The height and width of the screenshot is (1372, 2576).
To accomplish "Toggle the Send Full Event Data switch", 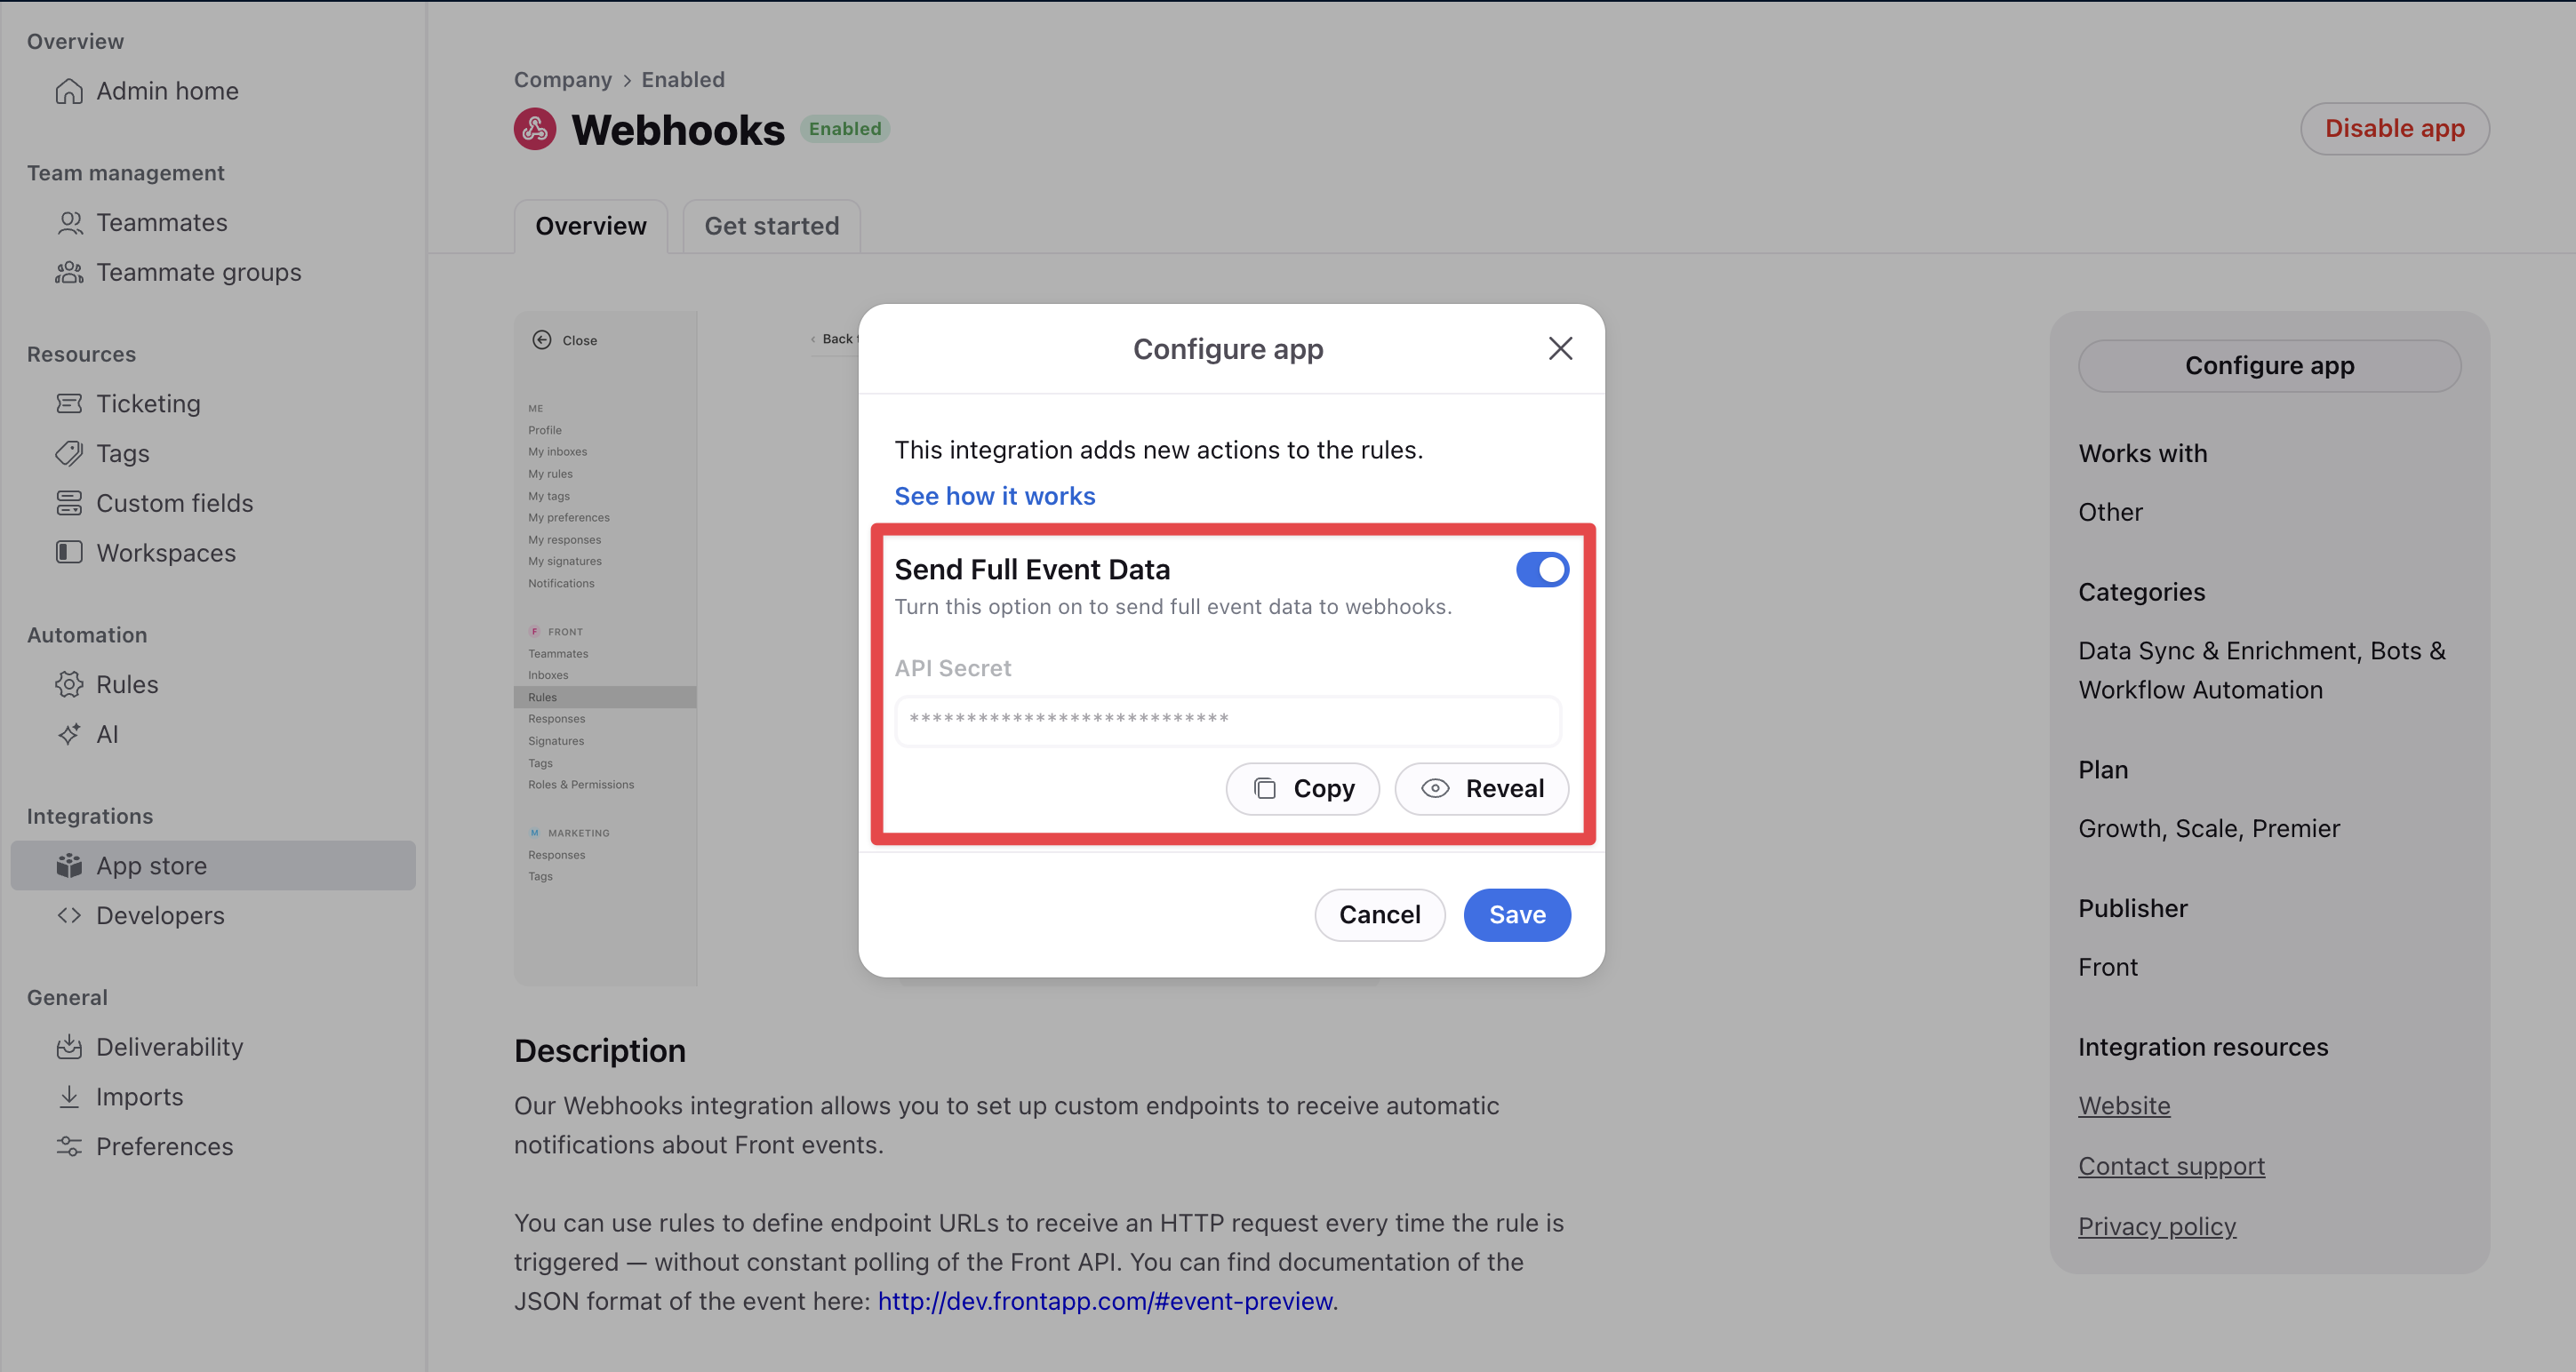I will [1542, 570].
